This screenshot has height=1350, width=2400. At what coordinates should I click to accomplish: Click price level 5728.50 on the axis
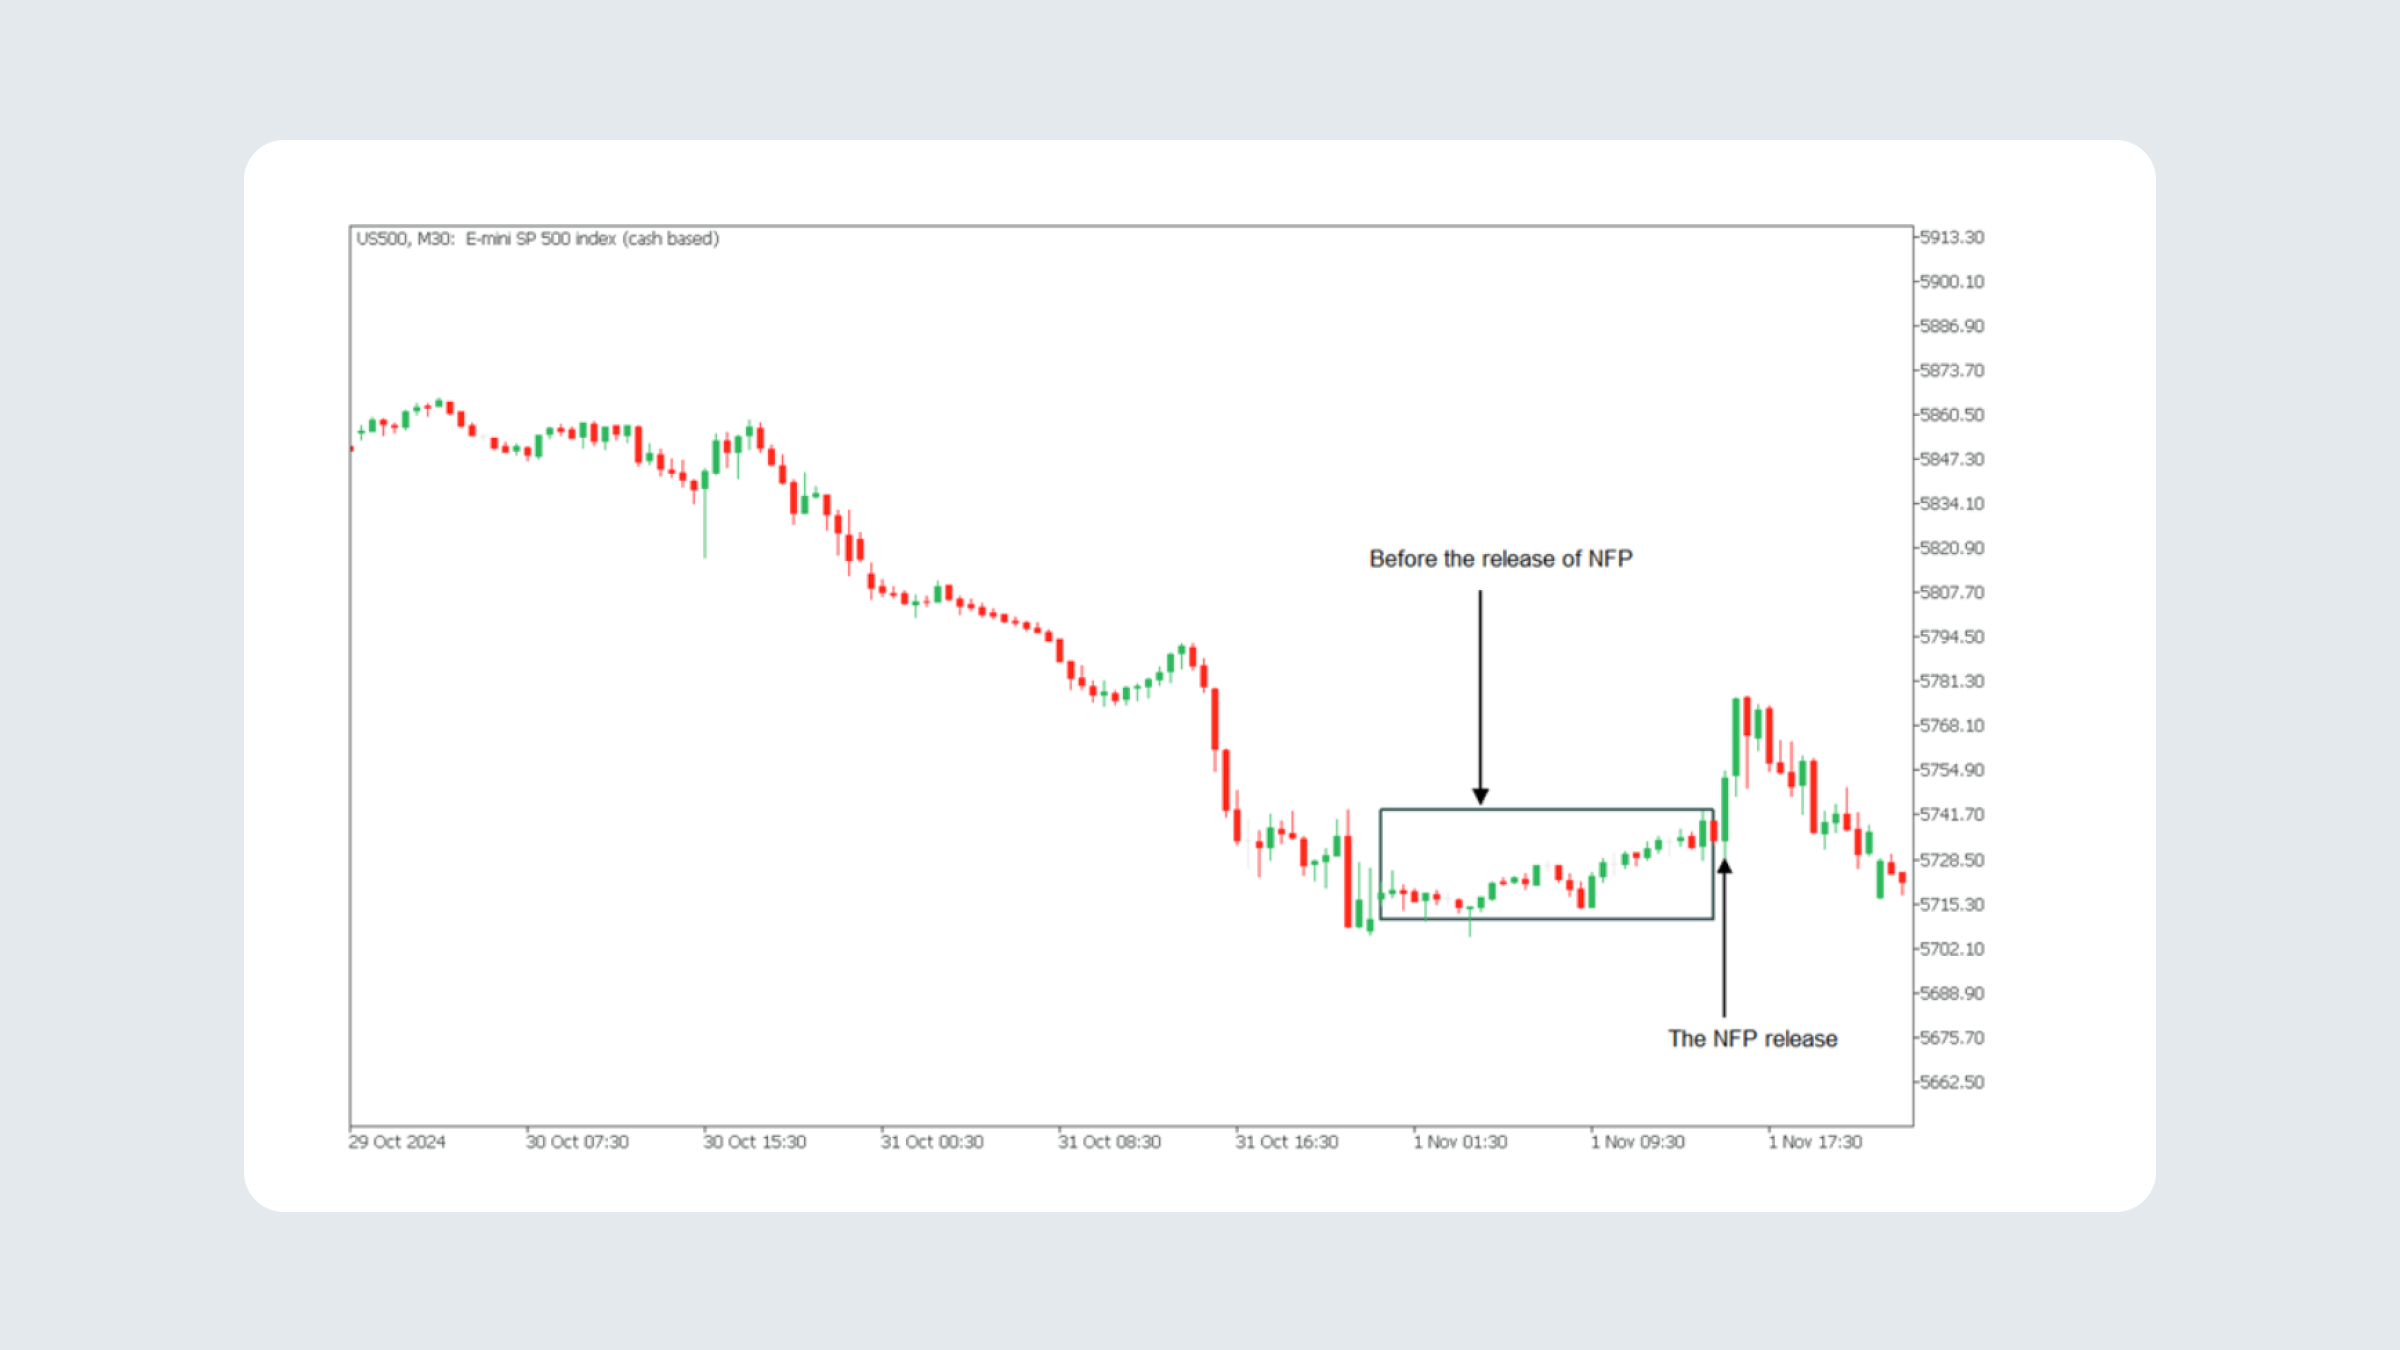pos(1952,860)
